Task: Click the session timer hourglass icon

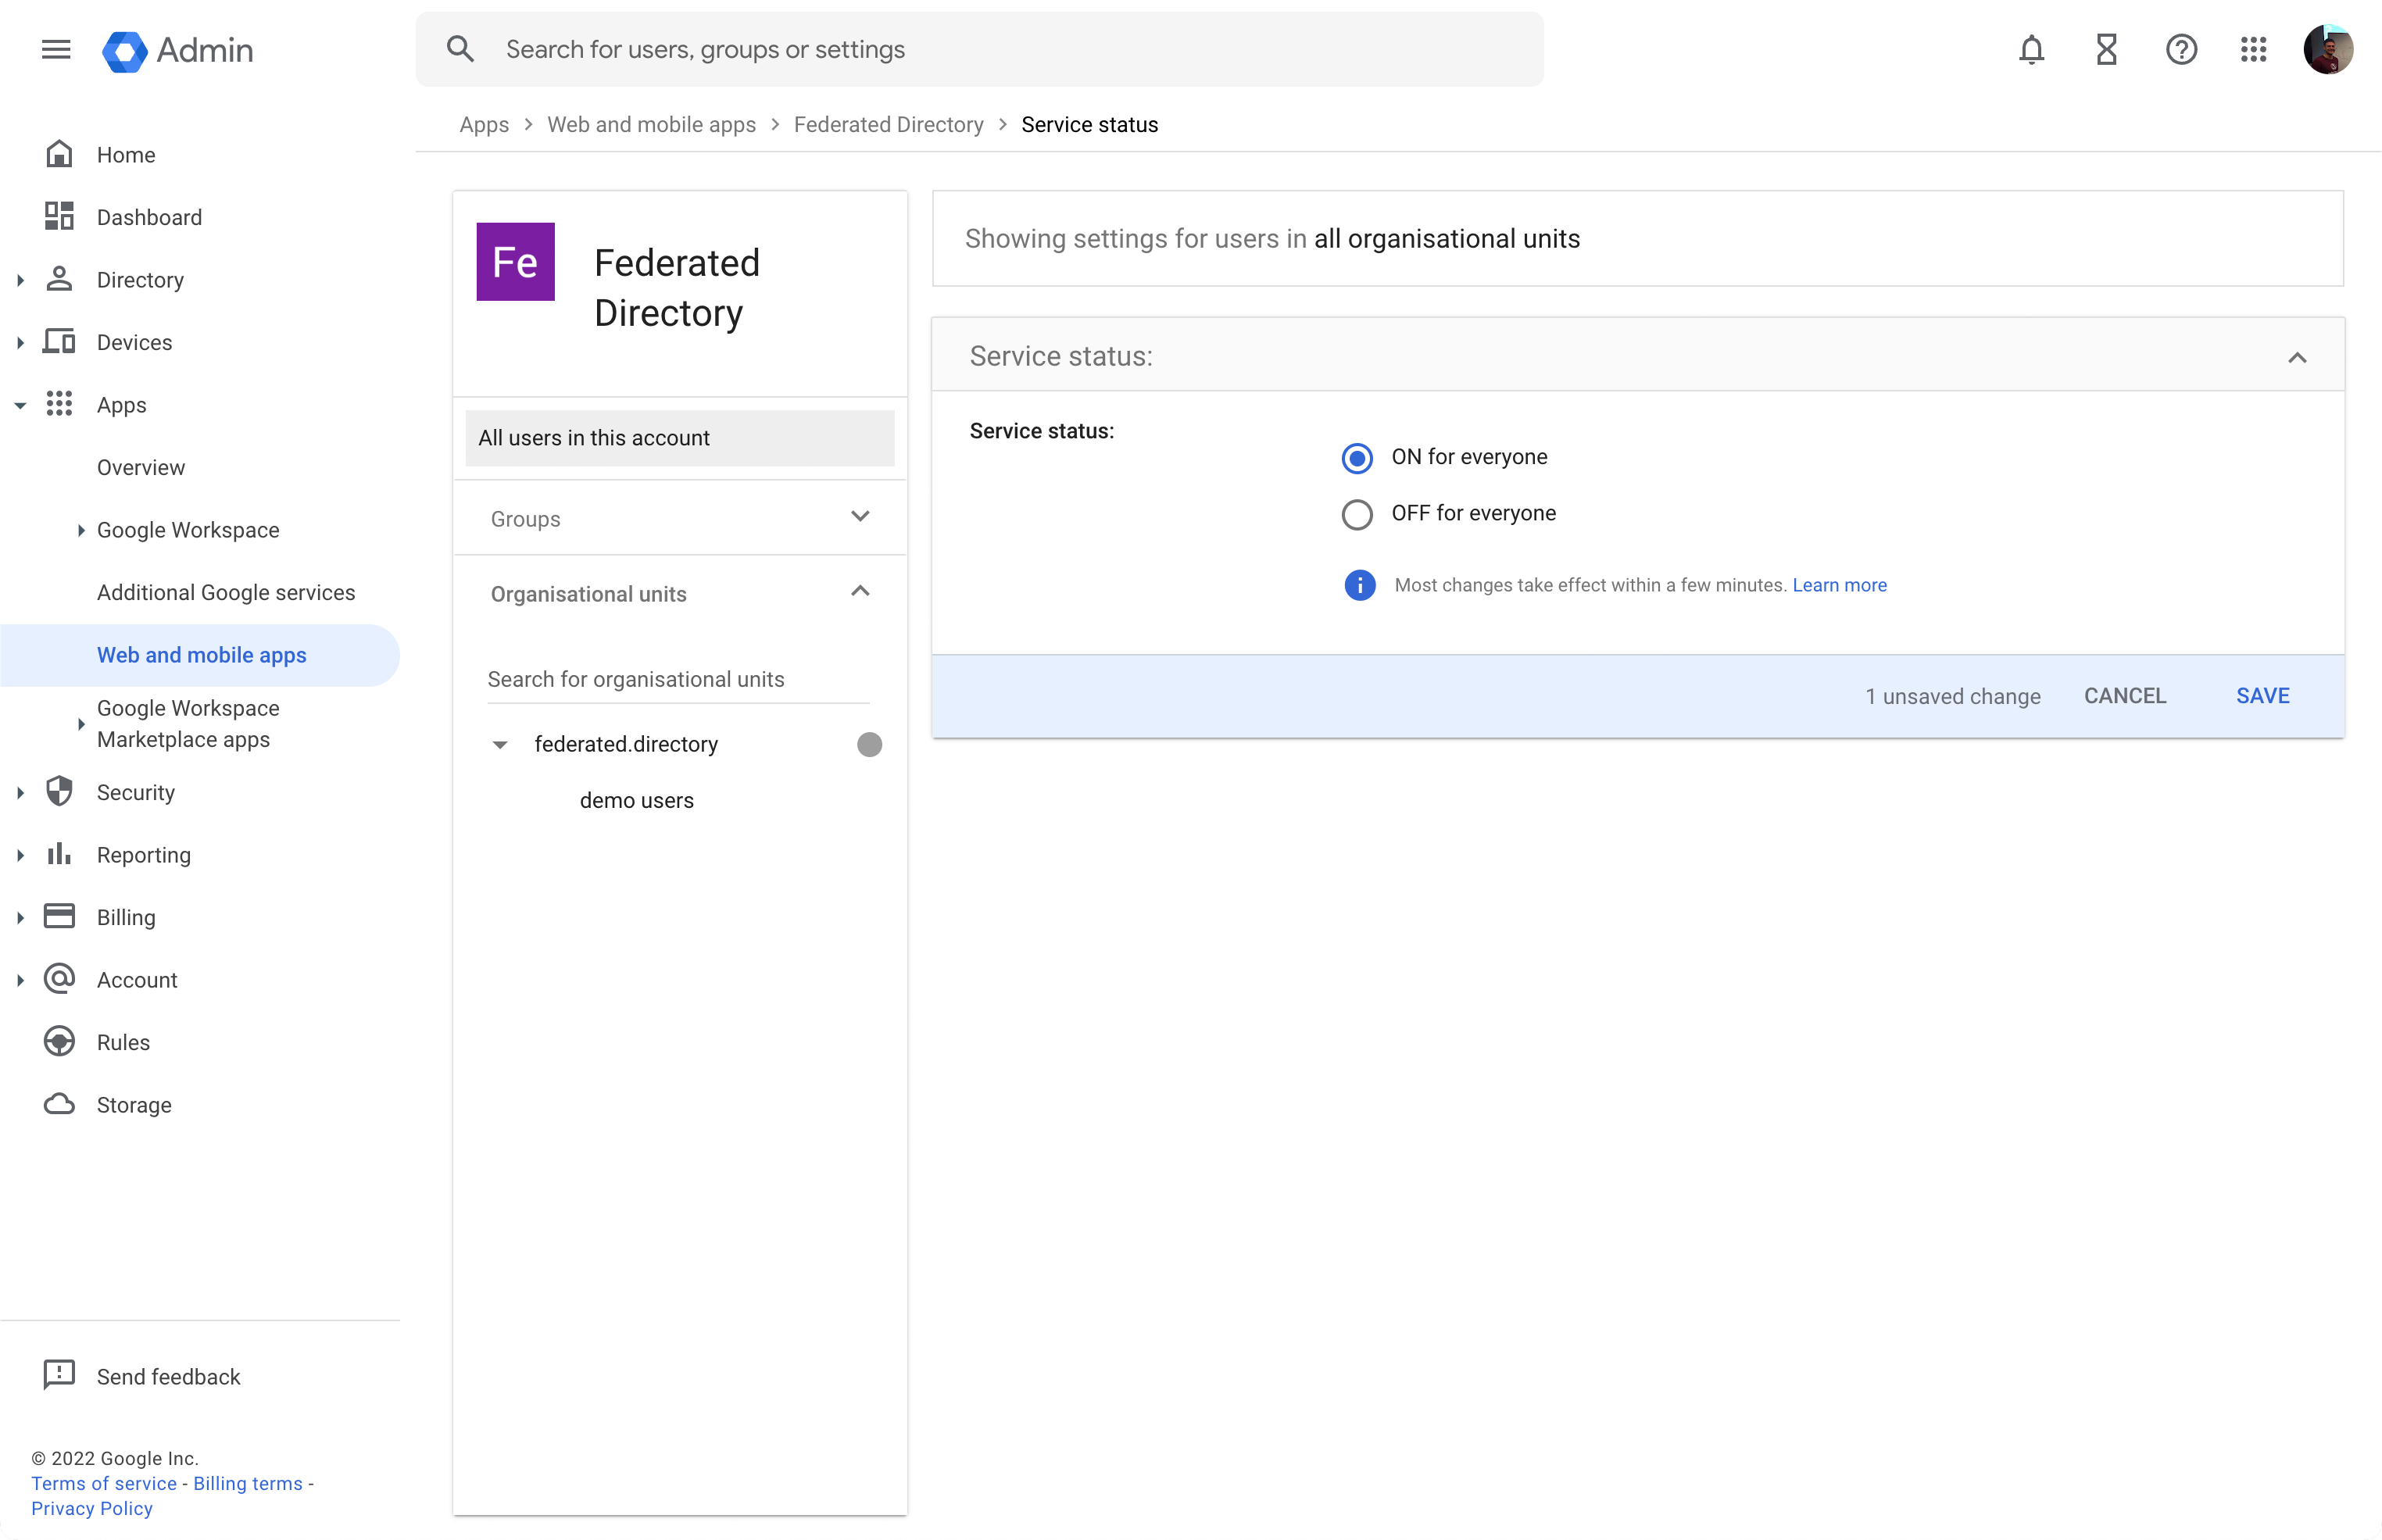Action: tap(2106, 49)
